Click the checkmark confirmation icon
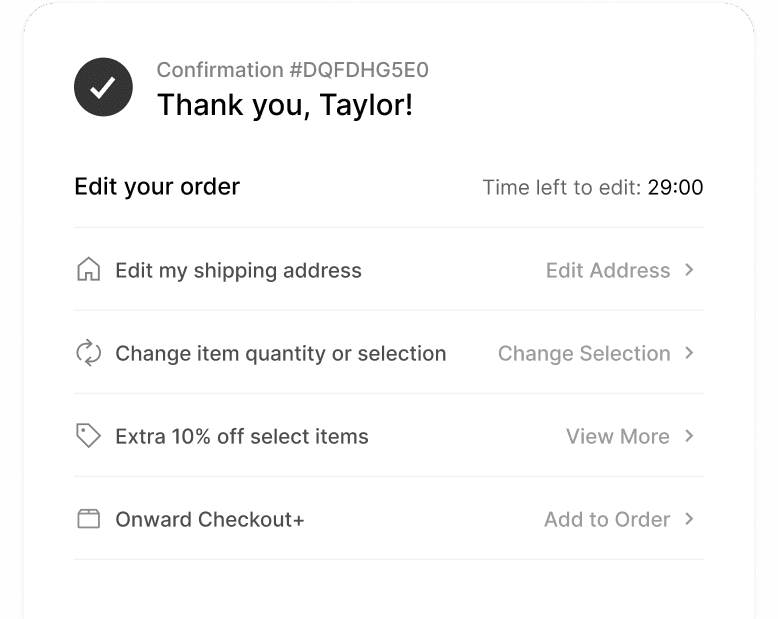The image size is (778, 619). tap(103, 87)
